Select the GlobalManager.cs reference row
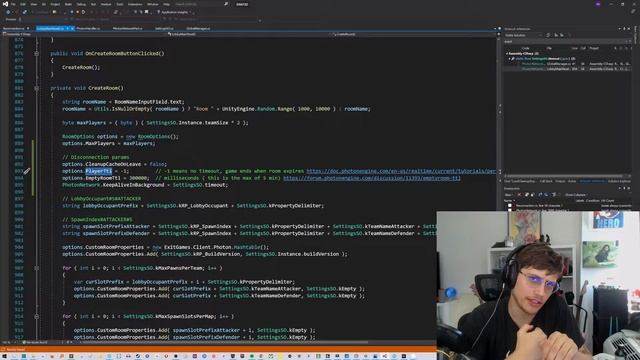The image size is (640, 360). [567, 64]
